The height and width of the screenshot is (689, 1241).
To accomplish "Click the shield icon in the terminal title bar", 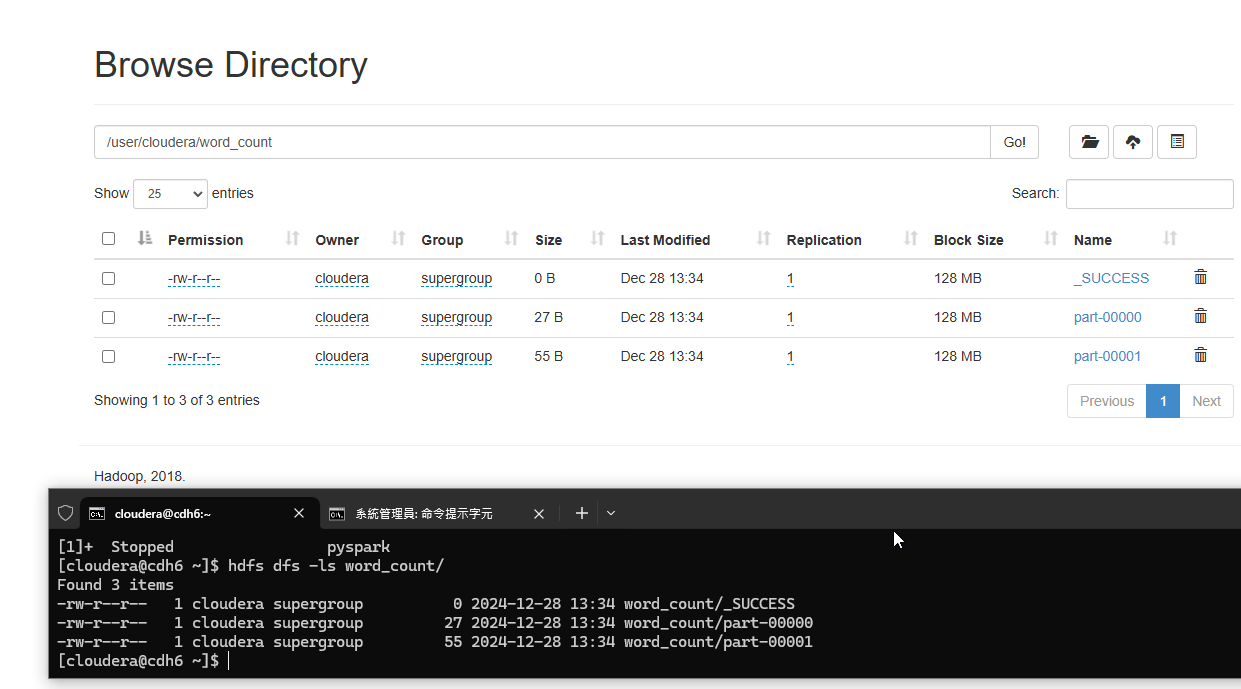I will click(65, 513).
